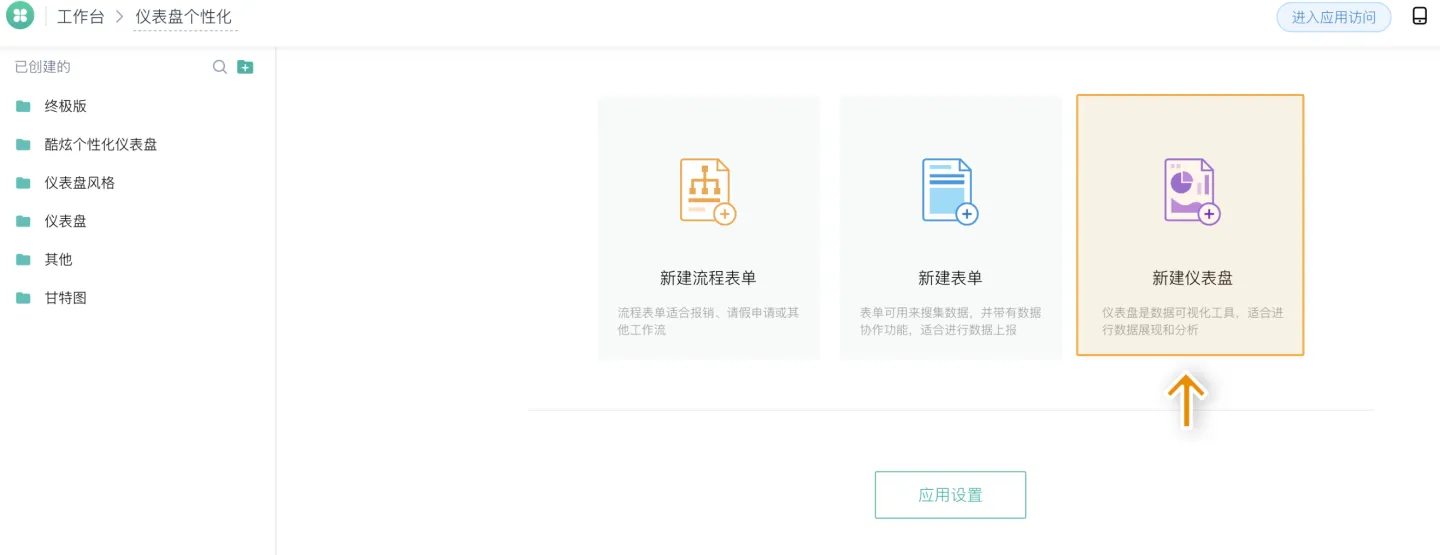The width and height of the screenshot is (1440, 555).
Task: Select the 新建表单 card title
Action: (950, 278)
